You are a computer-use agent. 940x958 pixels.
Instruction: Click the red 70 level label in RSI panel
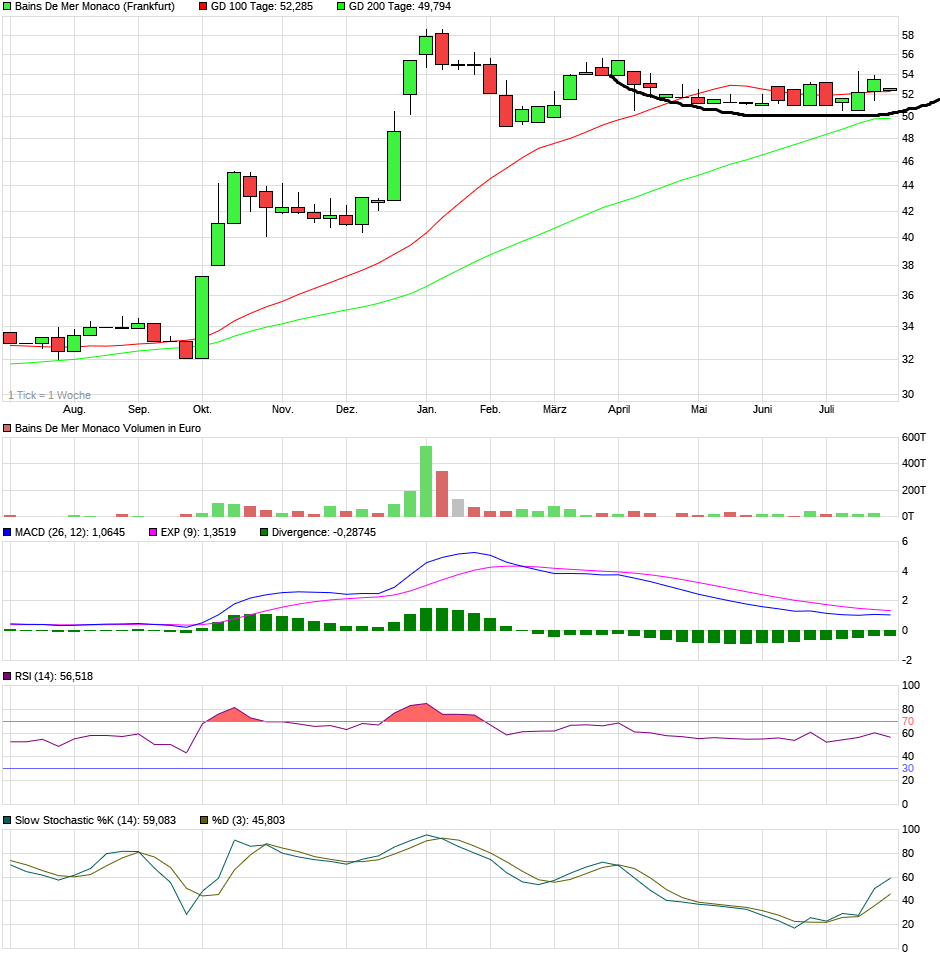(908, 721)
